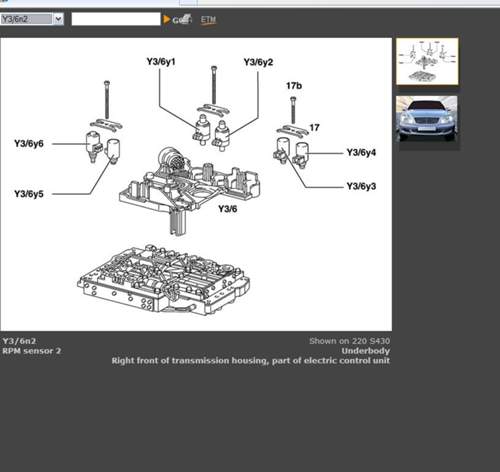The width and height of the screenshot is (500, 472).
Task: Click the Y3/6y2 label in diagram
Action: click(x=258, y=62)
